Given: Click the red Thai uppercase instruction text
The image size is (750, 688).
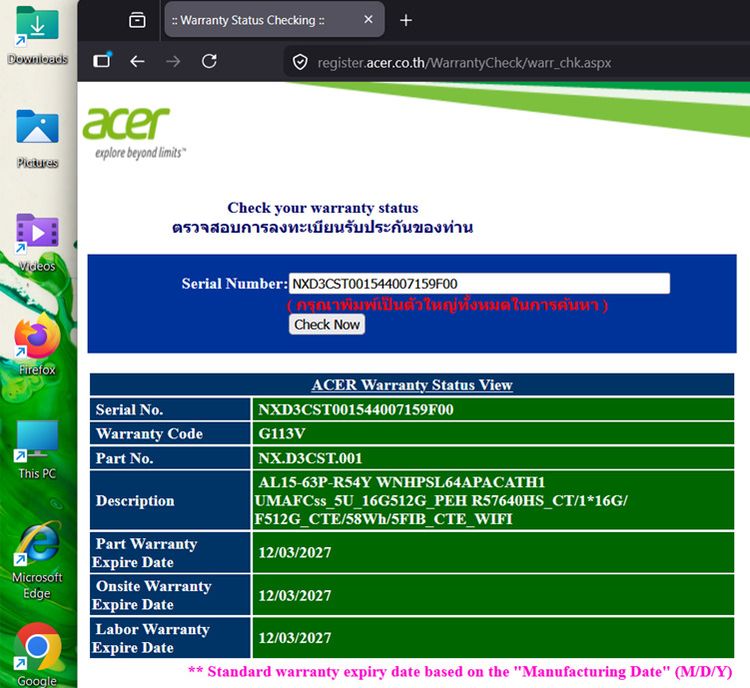Looking at the screenshot, I should 448,305.
